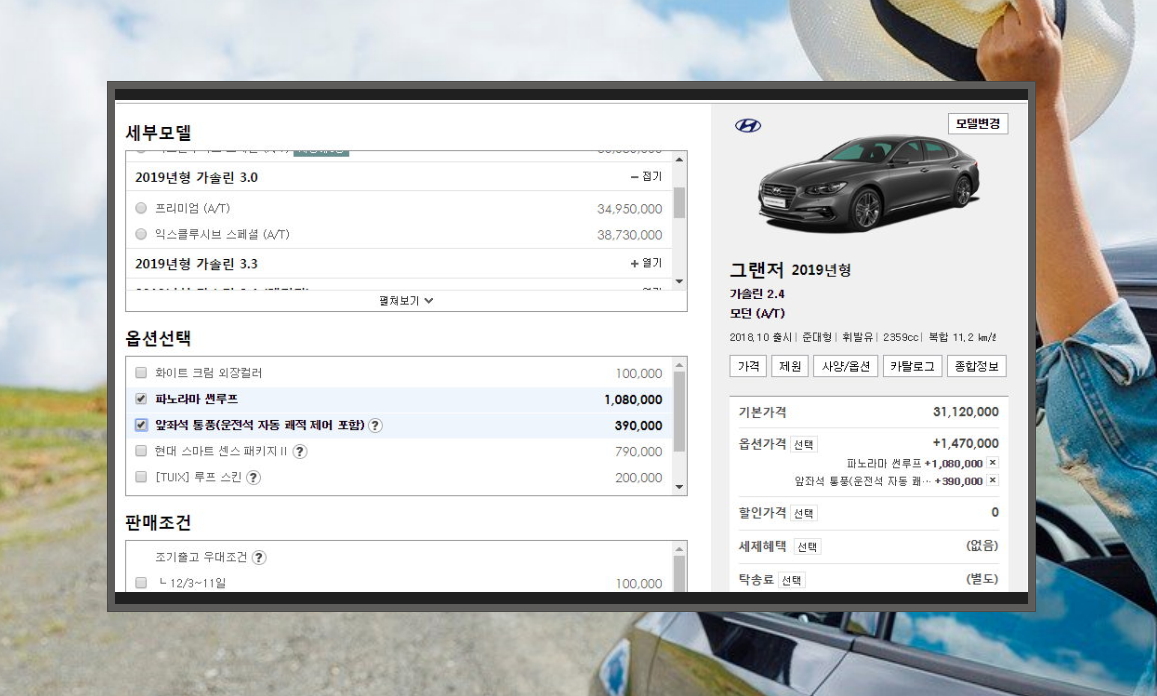Expand model list with 펼쳐보기
This screenshot has height=696, width=1157.
click(x=406, y=300)
